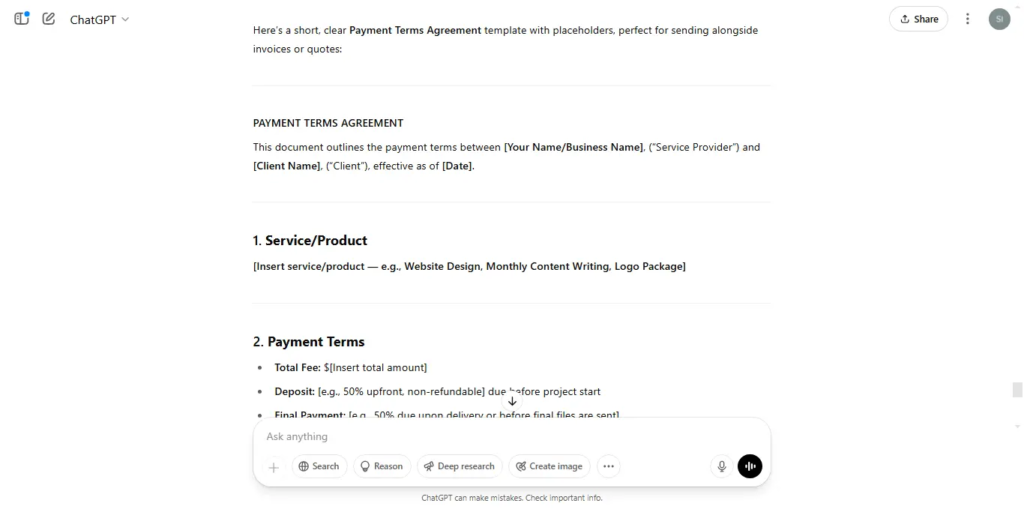Open the user profile avatar menu
This screenshot has height=509, width=1024.
pos(999,19)
